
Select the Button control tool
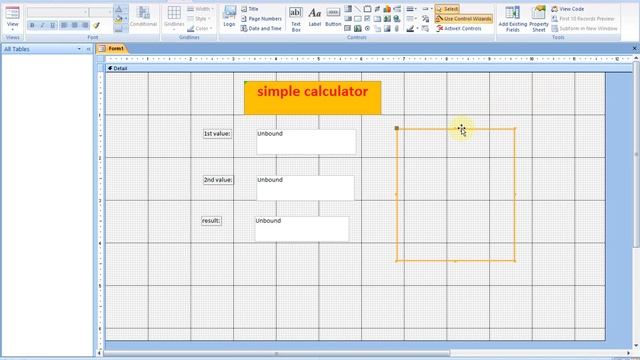(333, 17)
